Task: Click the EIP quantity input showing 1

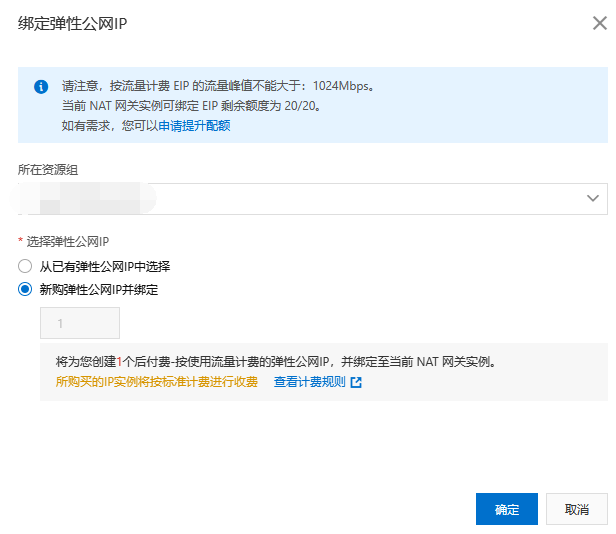Action: 80,323
